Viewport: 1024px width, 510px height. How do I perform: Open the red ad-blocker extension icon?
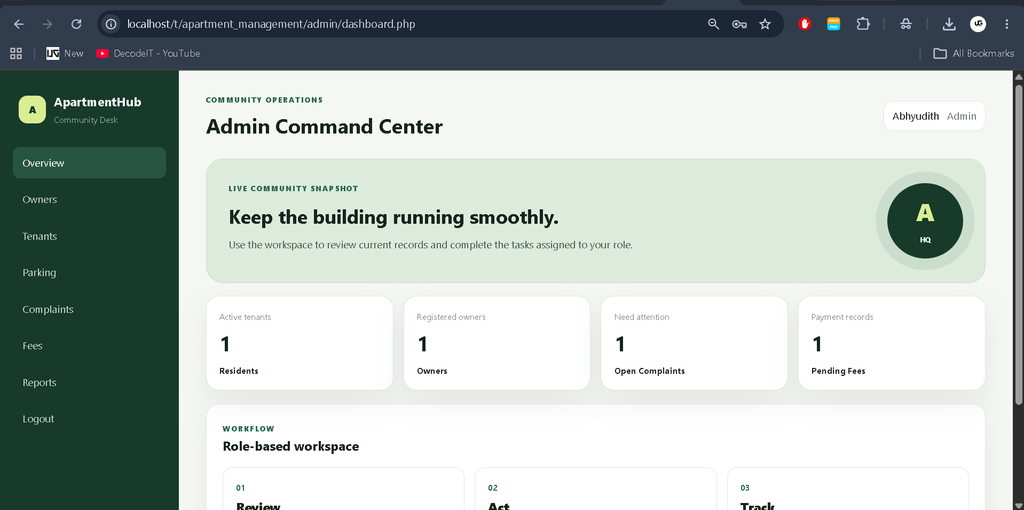pos(805,24)
